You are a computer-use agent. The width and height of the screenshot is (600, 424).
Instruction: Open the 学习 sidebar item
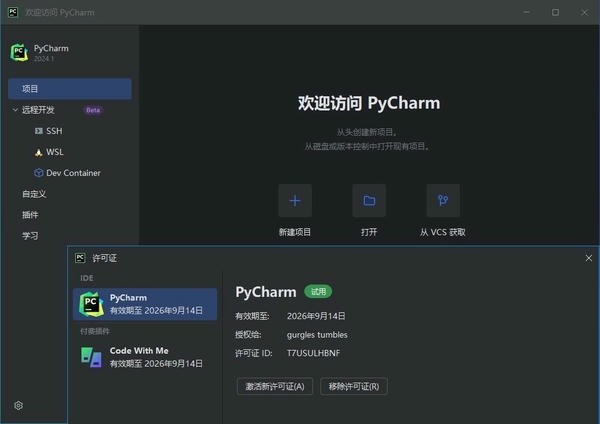30,236
